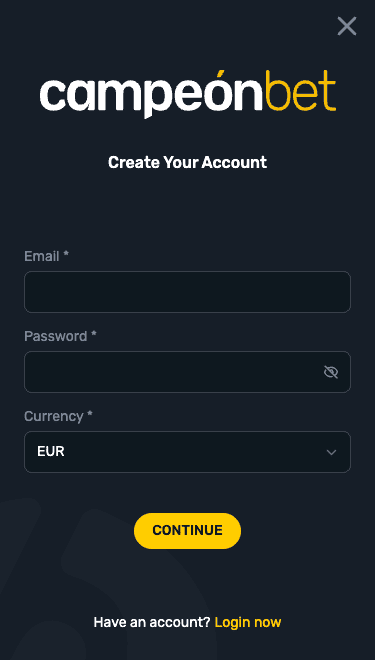Viewport: 375px width, 660px height.
Task: Click the Campeónbet logo
Action: click(x=188, y=94)
